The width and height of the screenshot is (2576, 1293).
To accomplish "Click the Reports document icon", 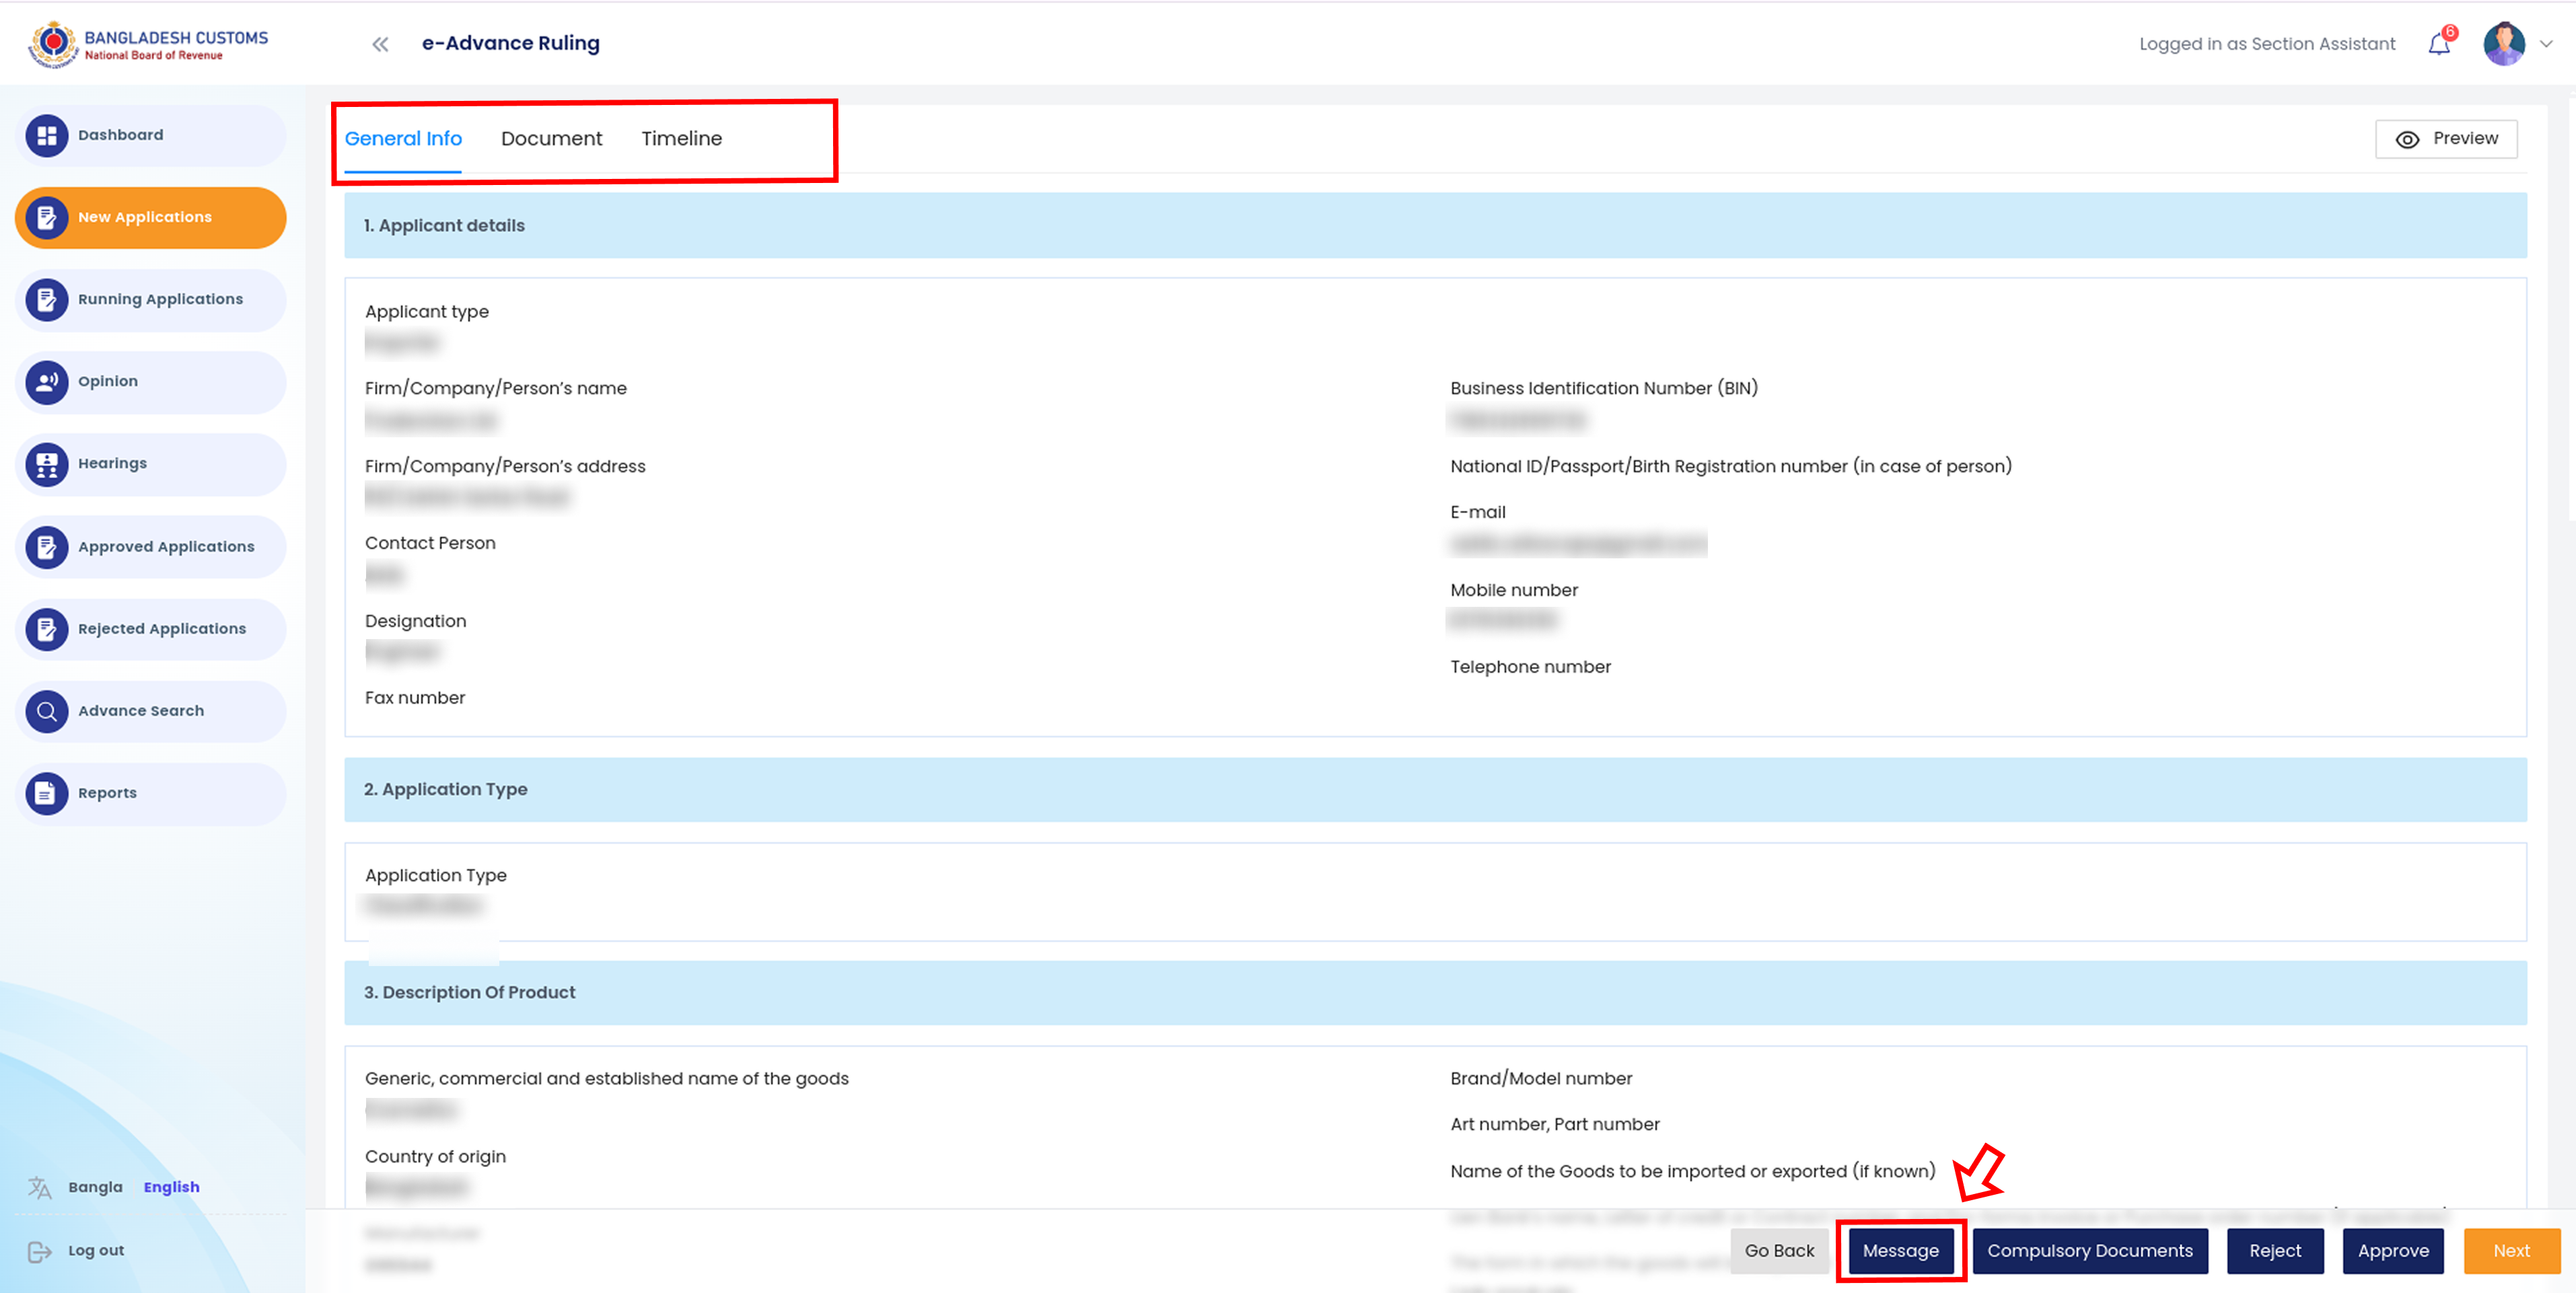I will click(x=47, y=793).
